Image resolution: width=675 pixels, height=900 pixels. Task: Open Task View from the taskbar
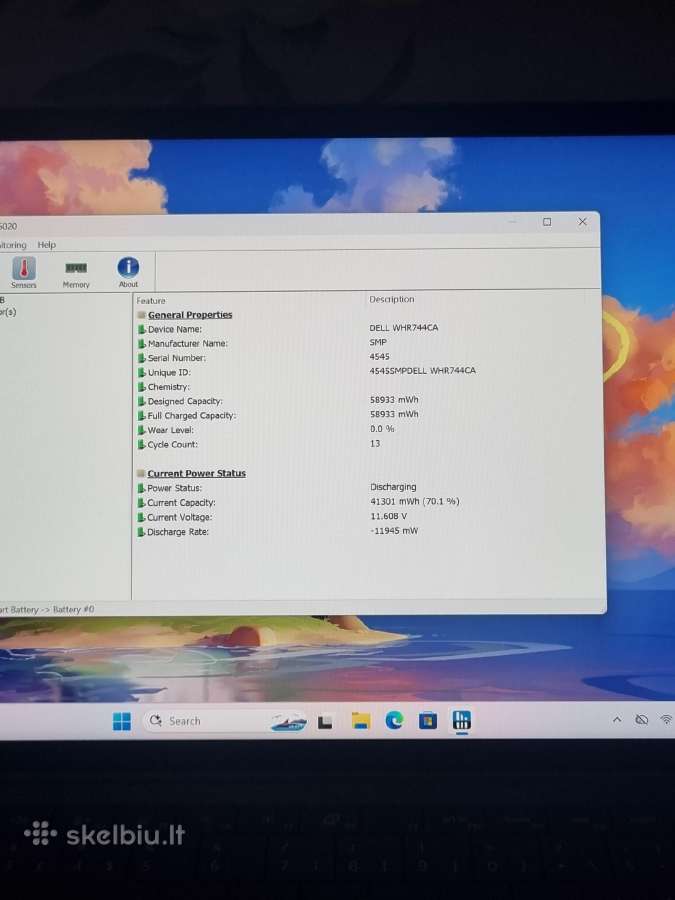coord(325,721)
